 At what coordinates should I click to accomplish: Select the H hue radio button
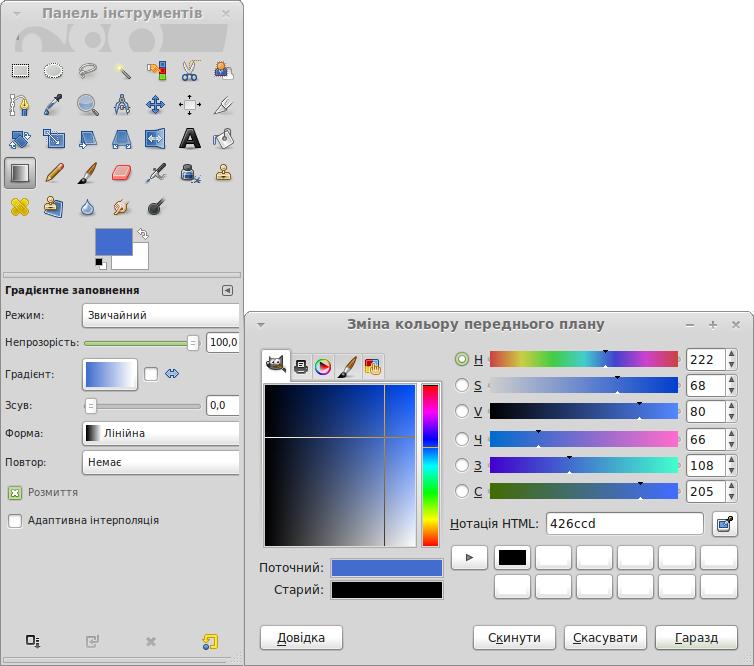point(462,359)
